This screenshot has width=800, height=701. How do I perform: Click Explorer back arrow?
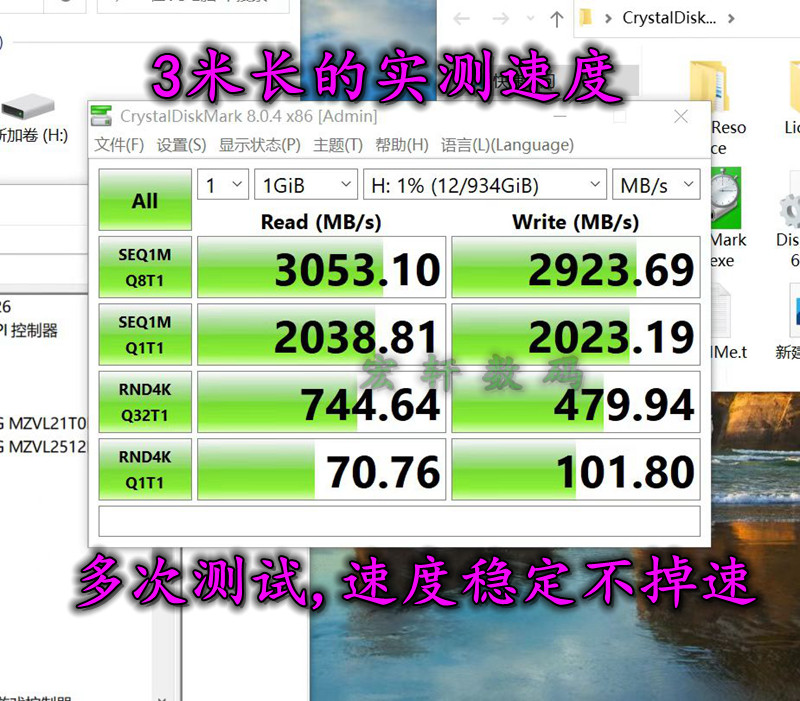[461, 19]
